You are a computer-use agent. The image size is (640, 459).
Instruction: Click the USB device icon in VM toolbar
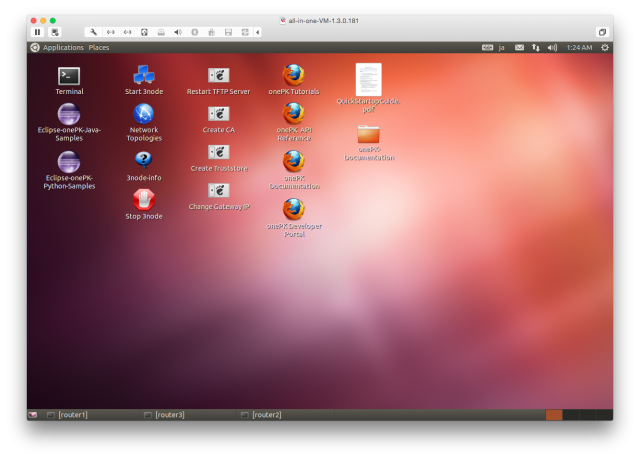pos(211,32)
